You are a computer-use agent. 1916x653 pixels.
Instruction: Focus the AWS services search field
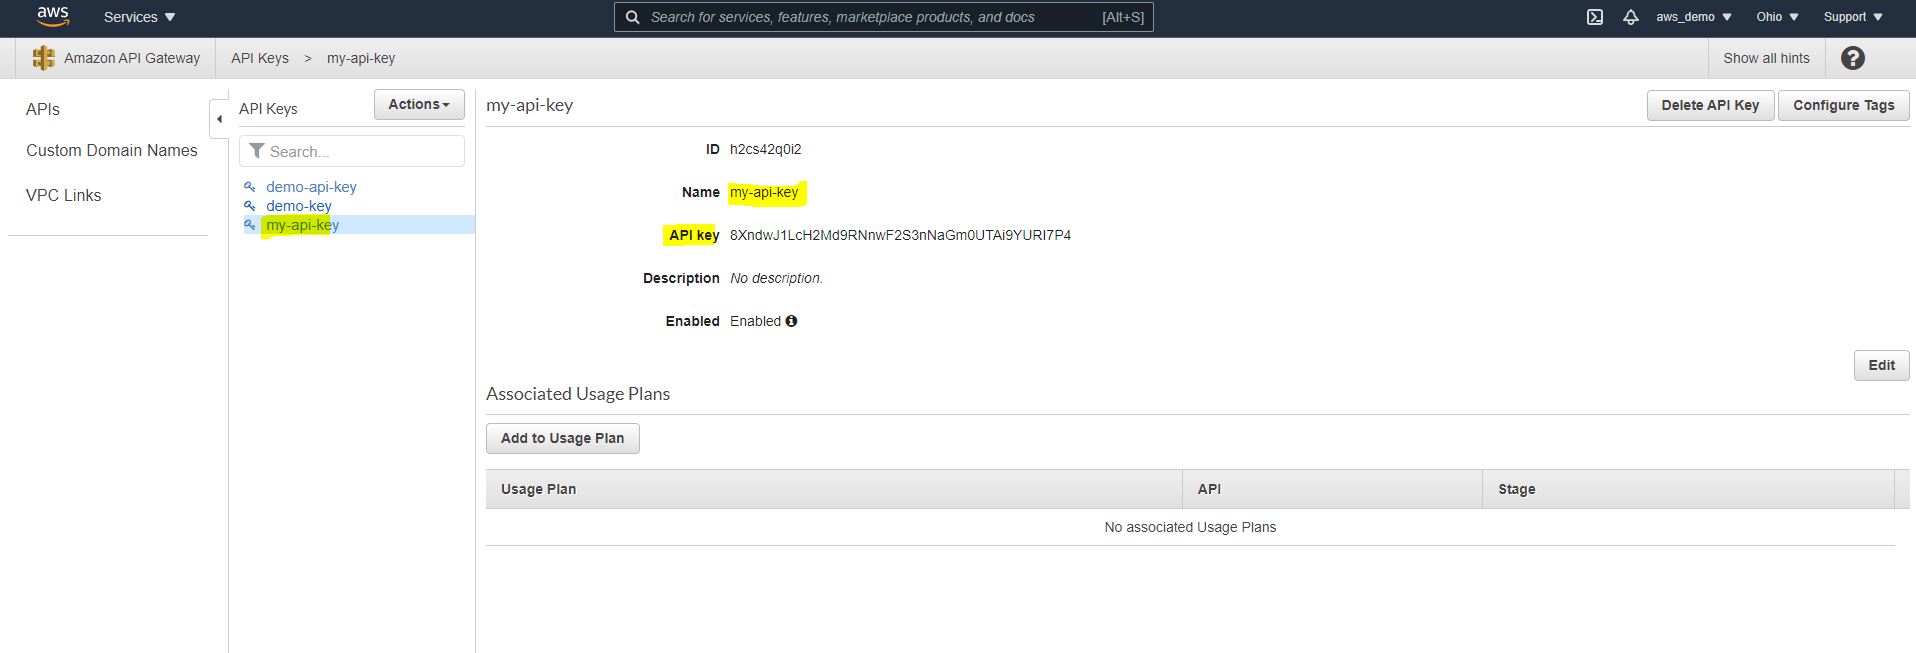click(x=883, y=17)
